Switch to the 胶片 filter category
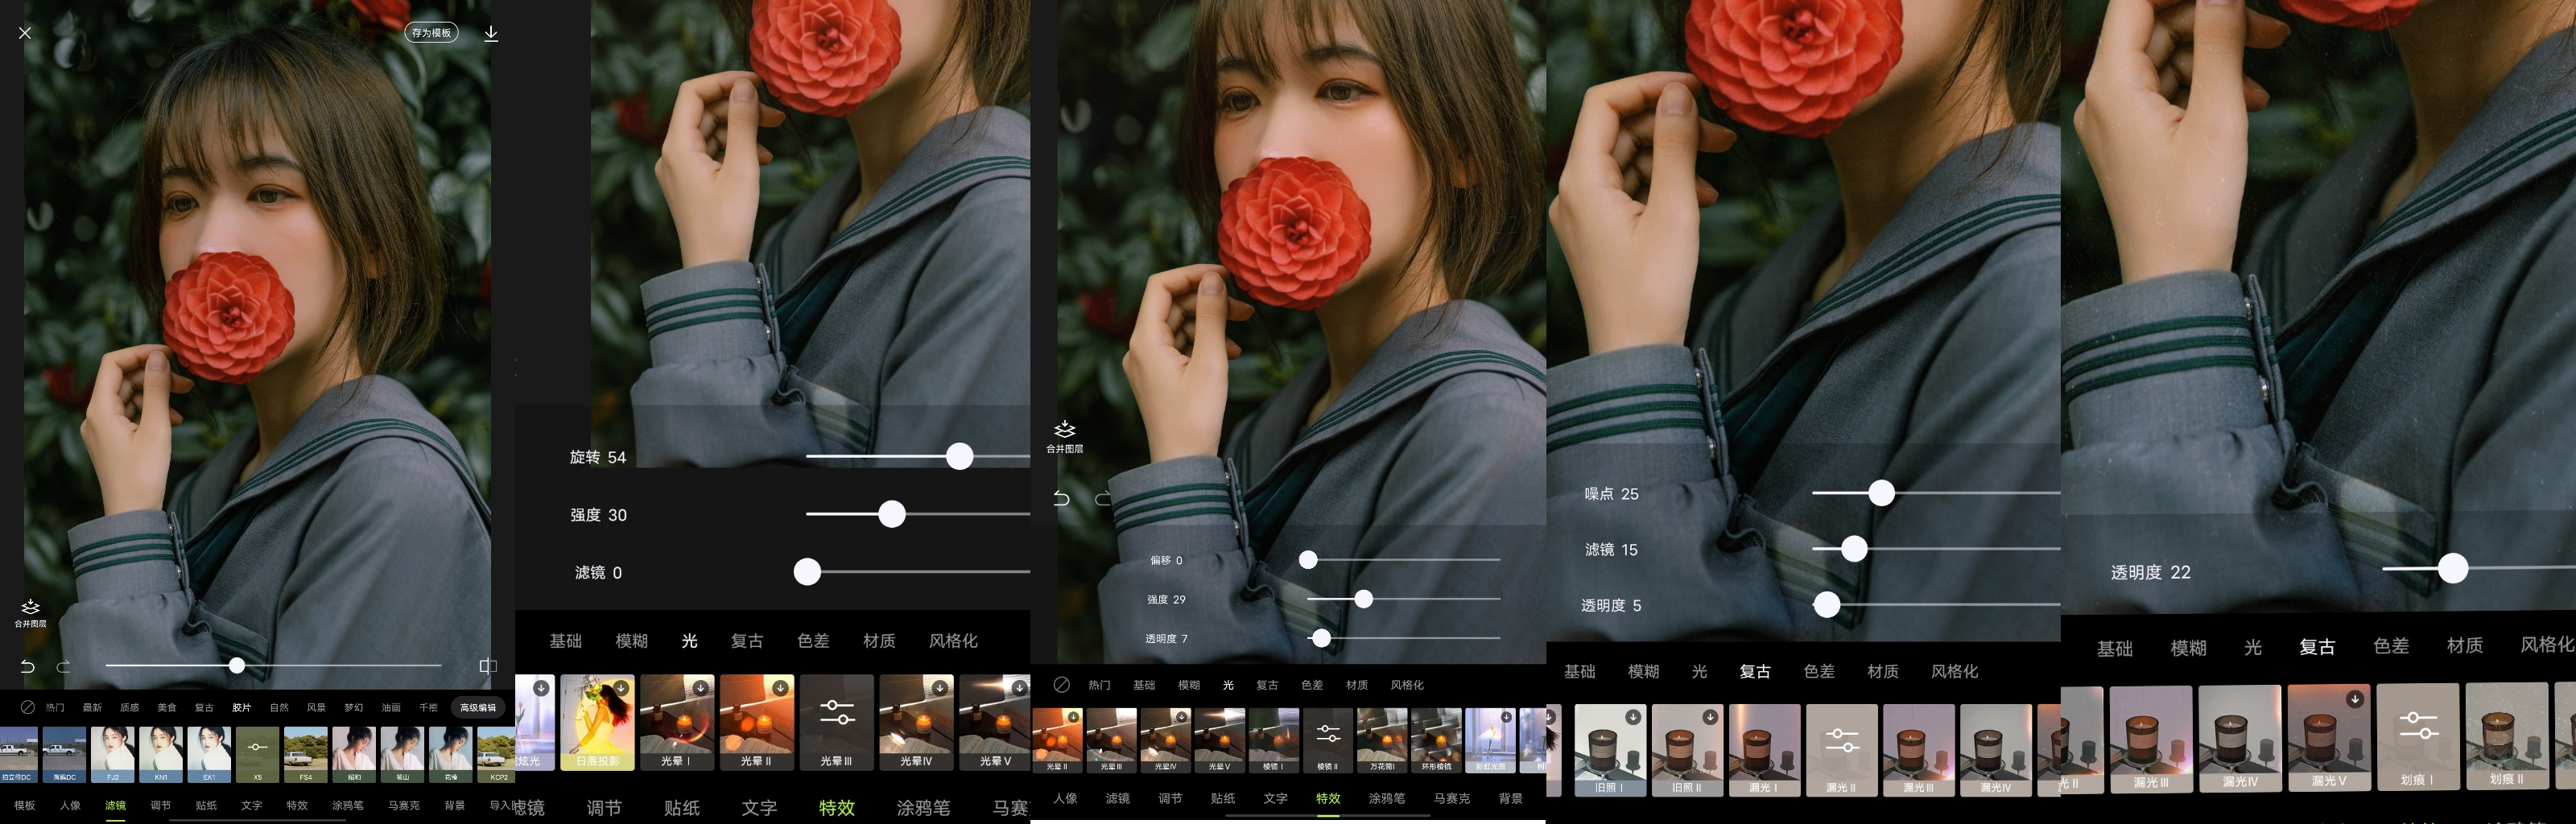The width and height of the screenshot is (2576, 824). [241, 708]
